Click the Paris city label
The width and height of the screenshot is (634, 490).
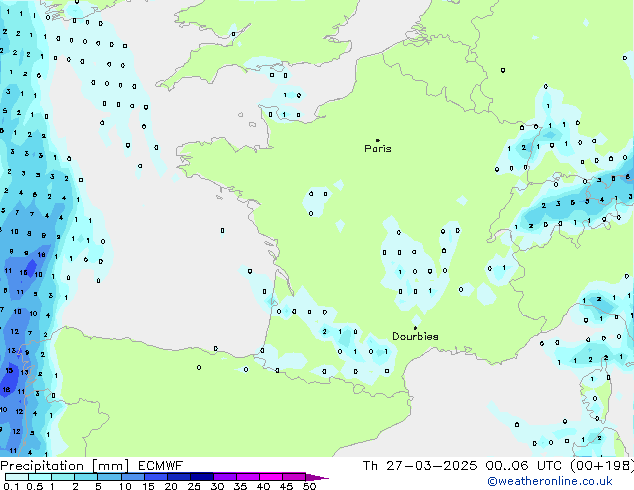pos(378,149)
